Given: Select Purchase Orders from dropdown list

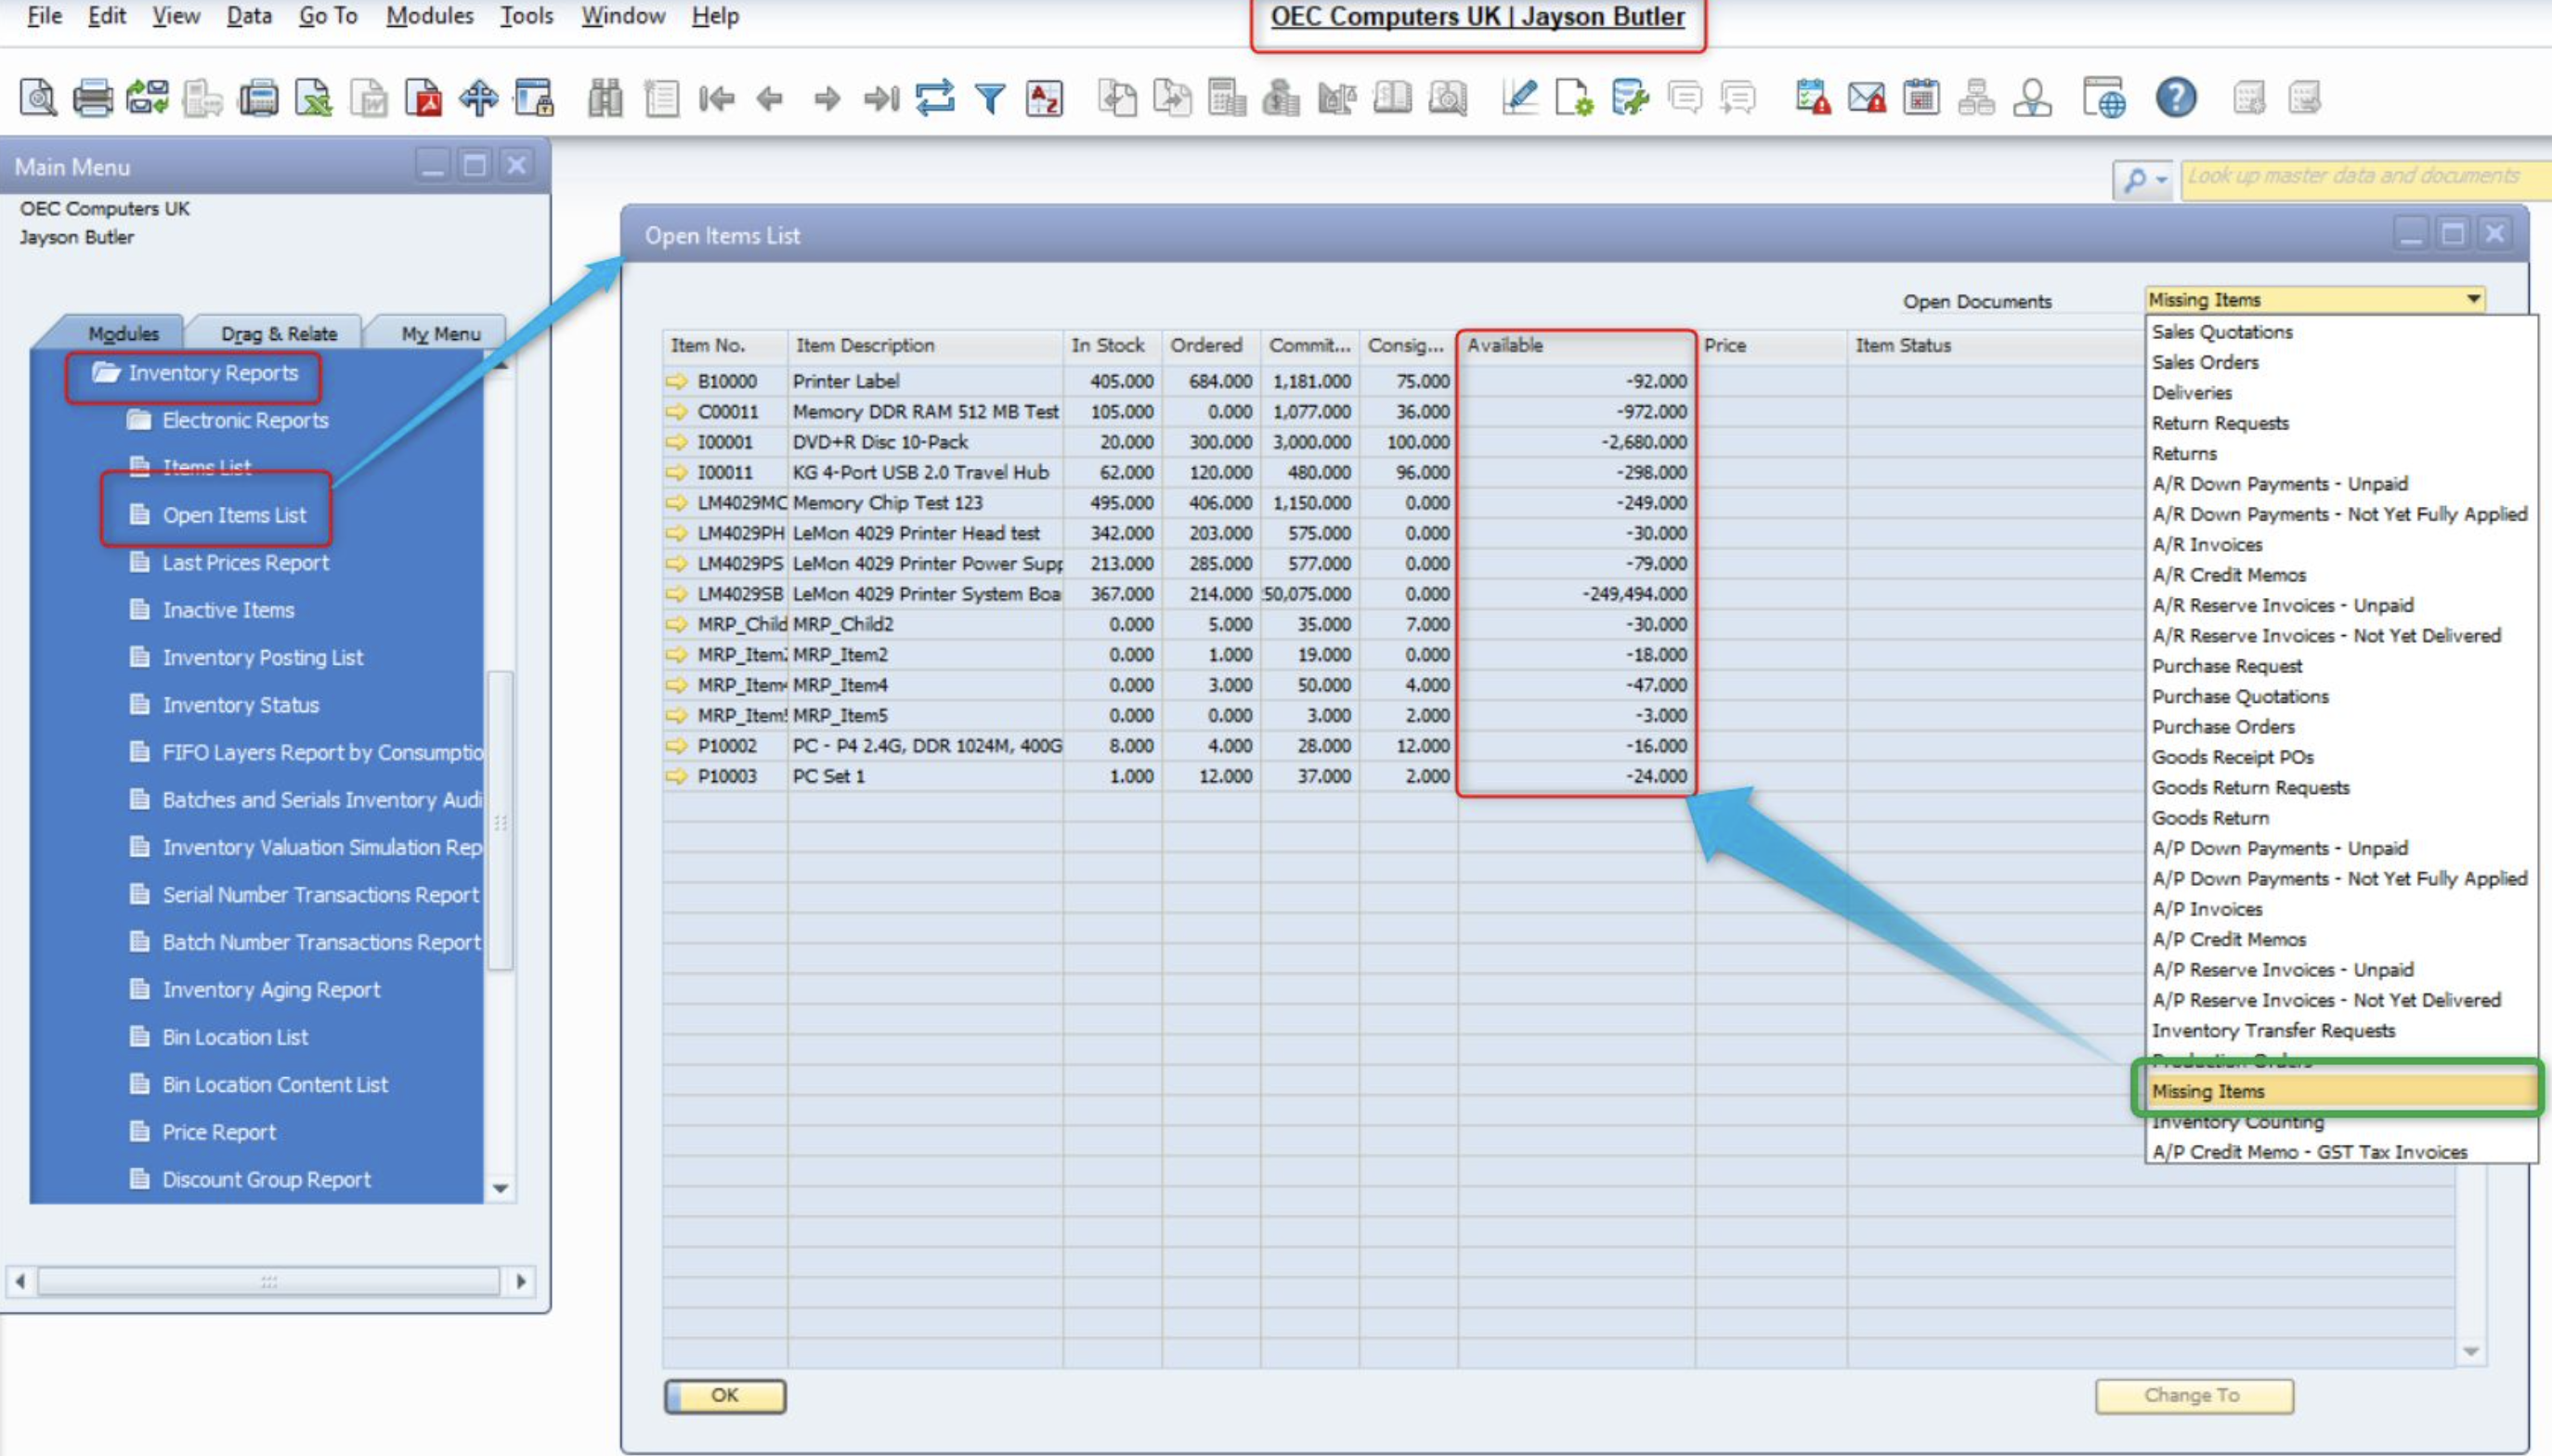Looking at the screenshot, I should 2222,727.
